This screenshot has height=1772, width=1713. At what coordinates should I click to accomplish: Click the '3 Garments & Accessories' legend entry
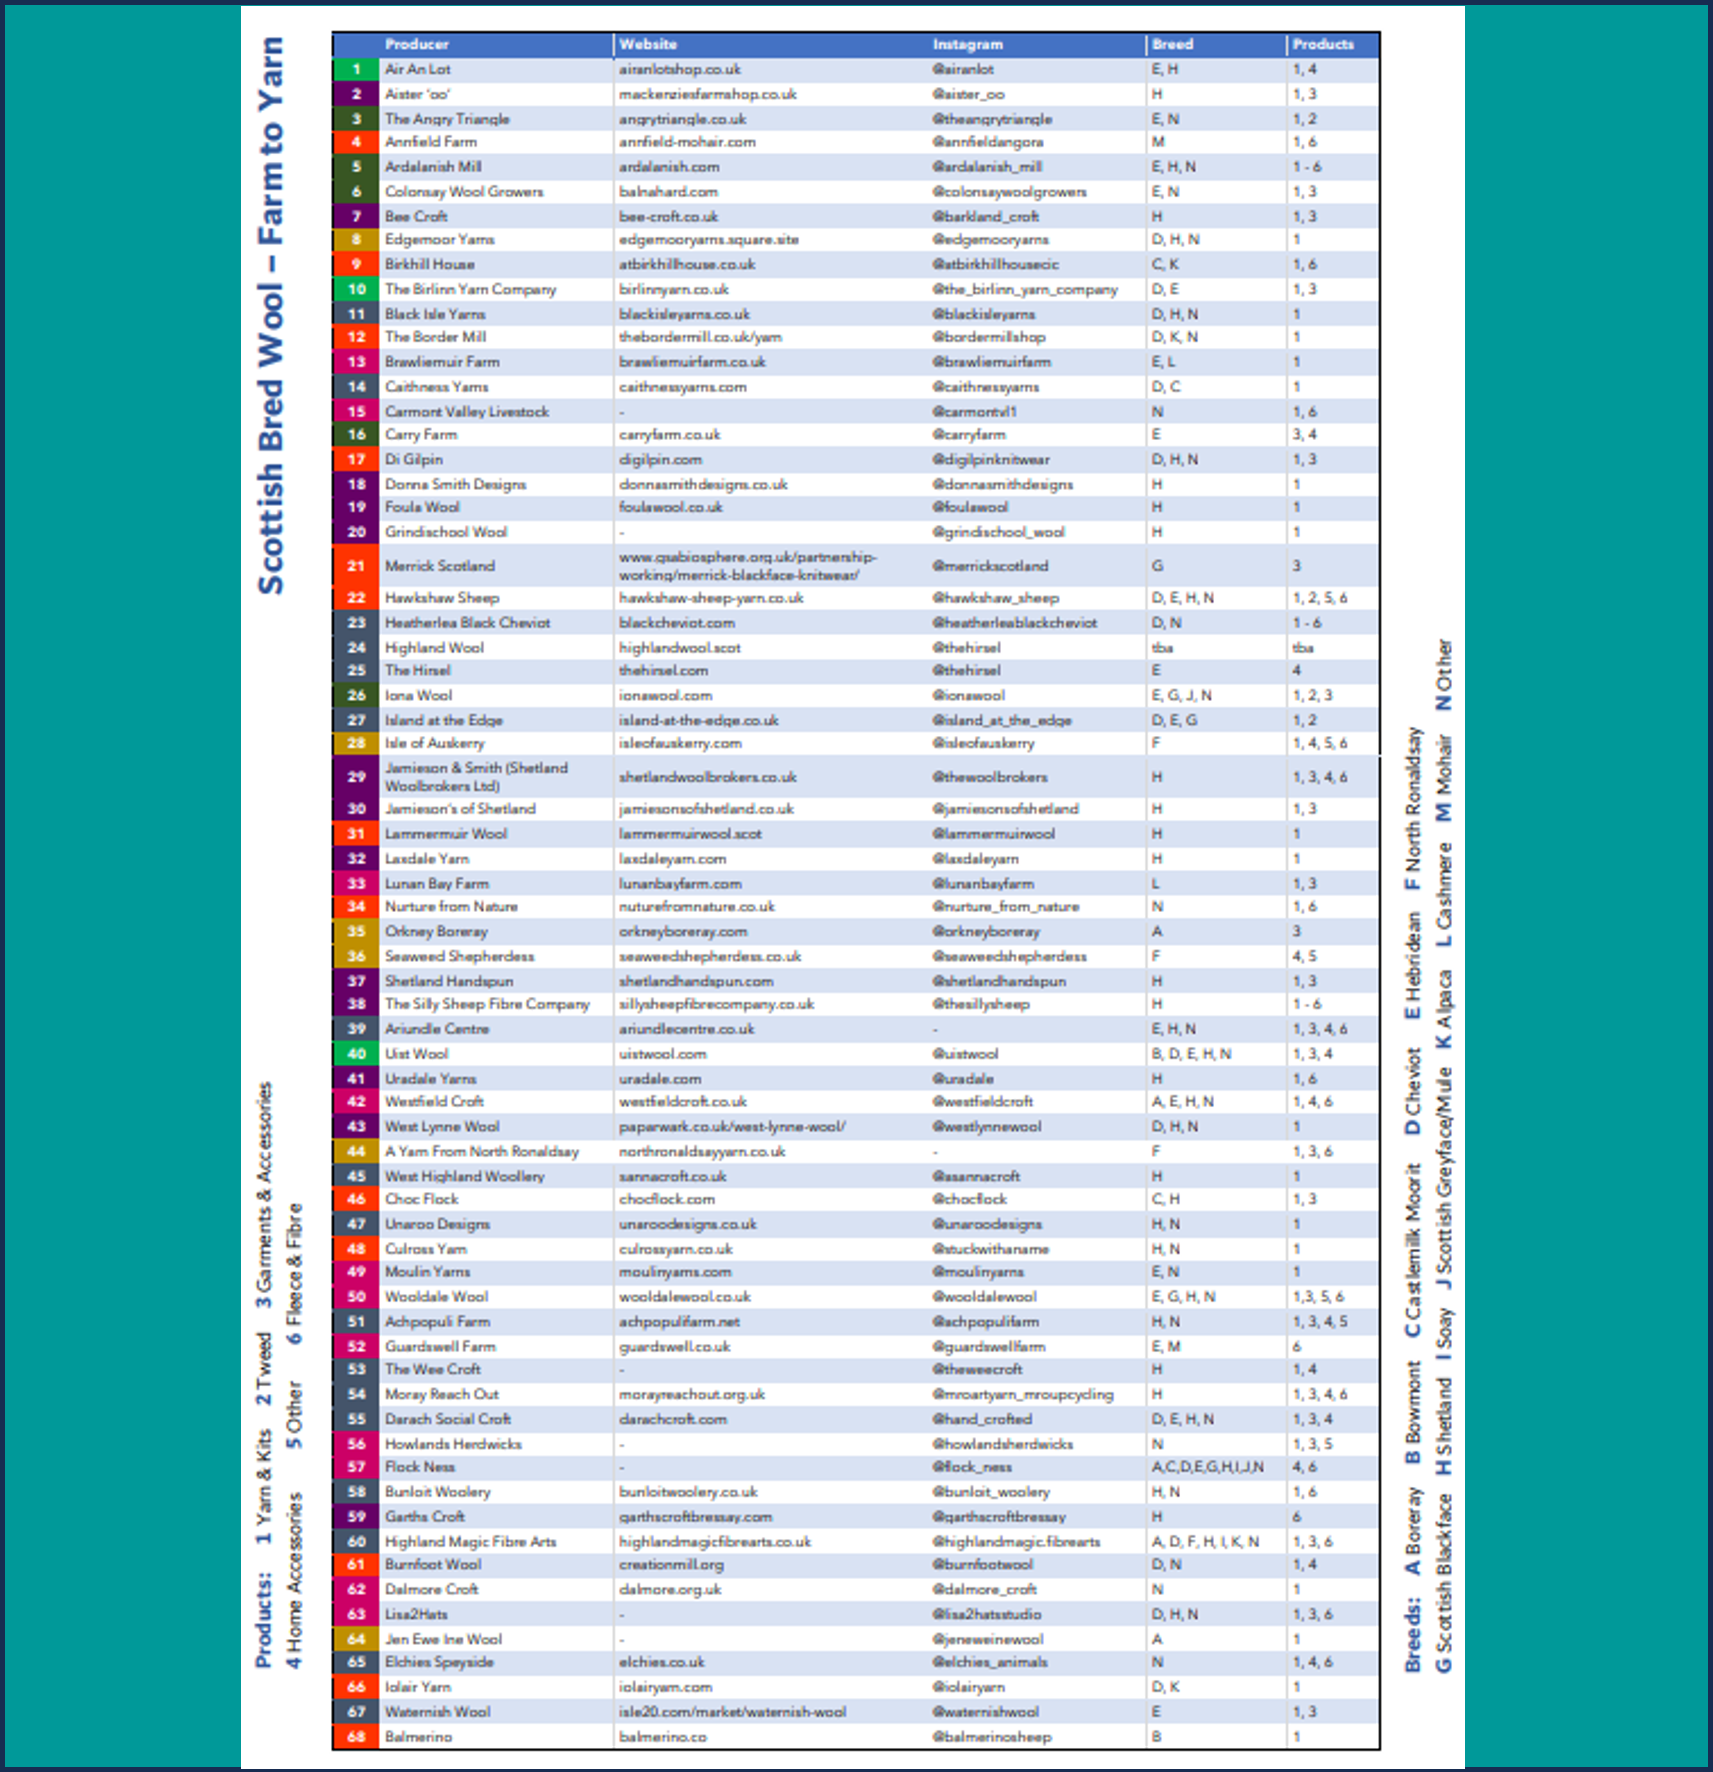[x=264, y=1195]
